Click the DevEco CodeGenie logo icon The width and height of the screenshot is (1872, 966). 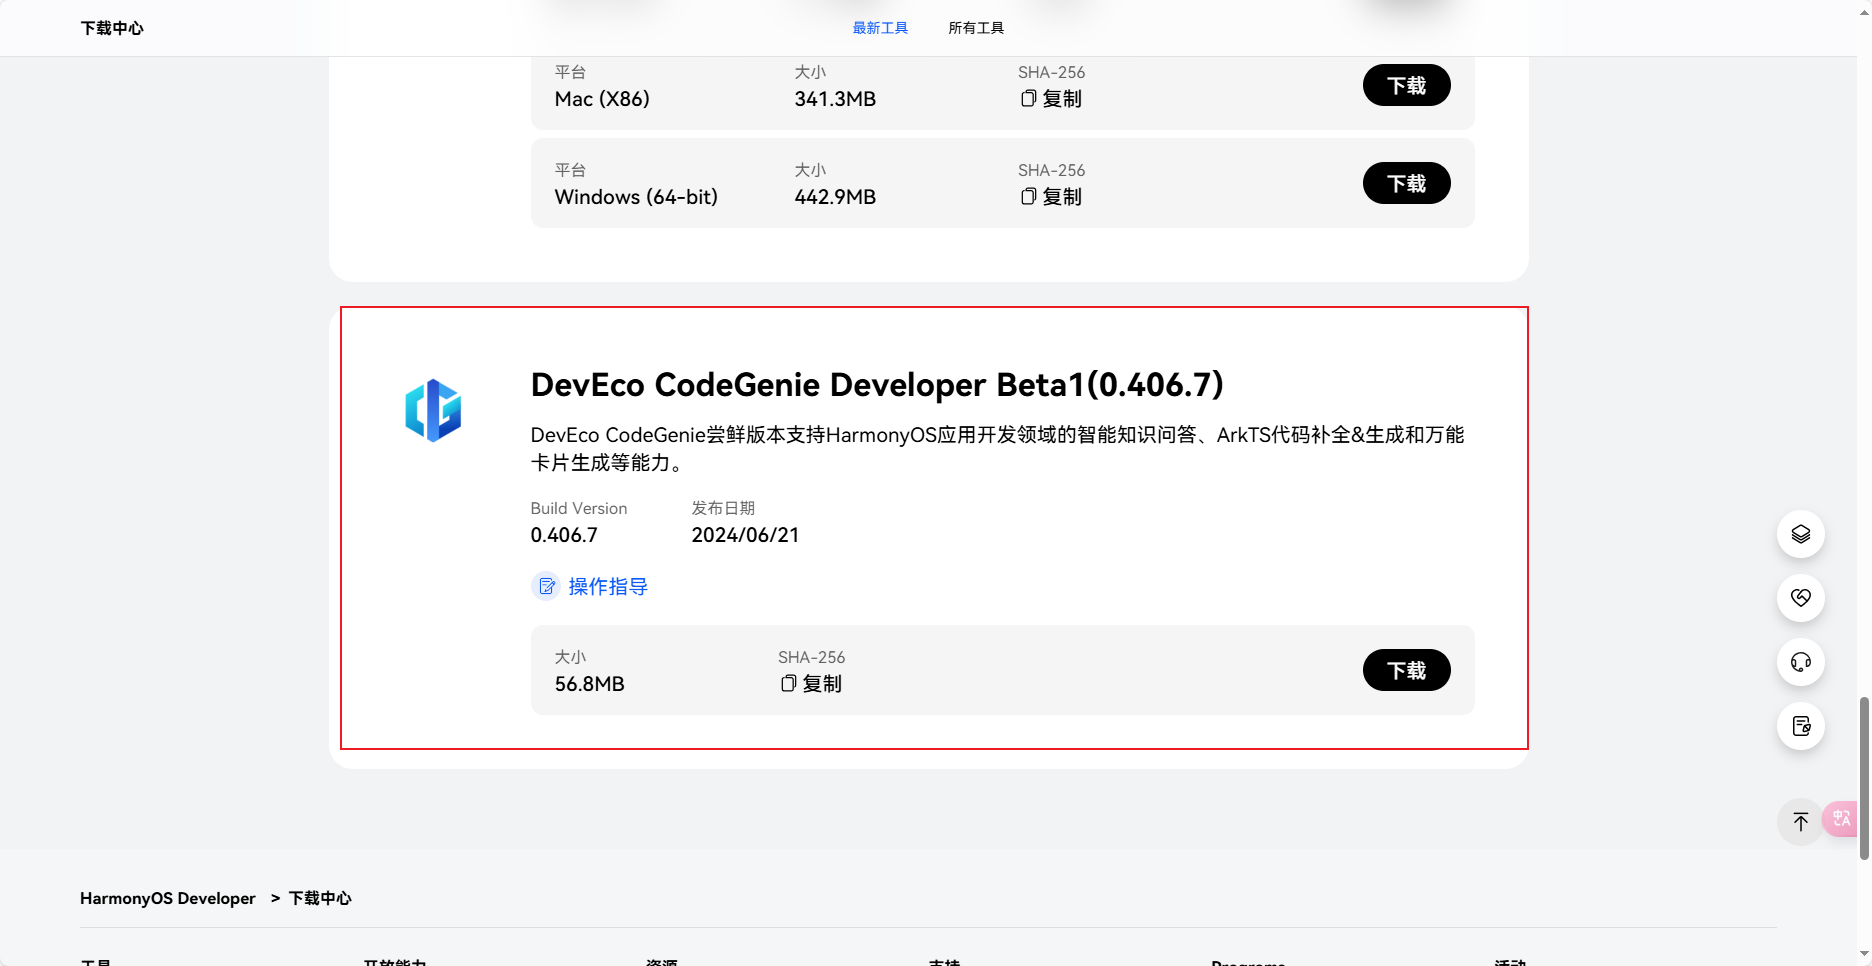click(433, 410)
